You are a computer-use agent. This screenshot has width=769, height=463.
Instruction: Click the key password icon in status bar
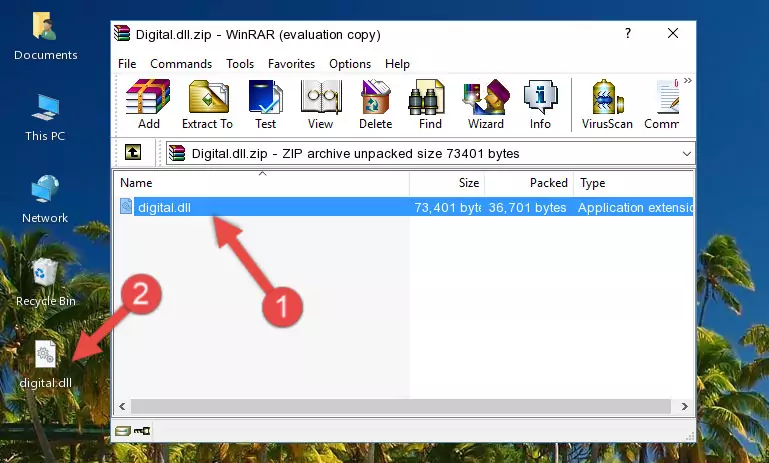tap(142, 431)
